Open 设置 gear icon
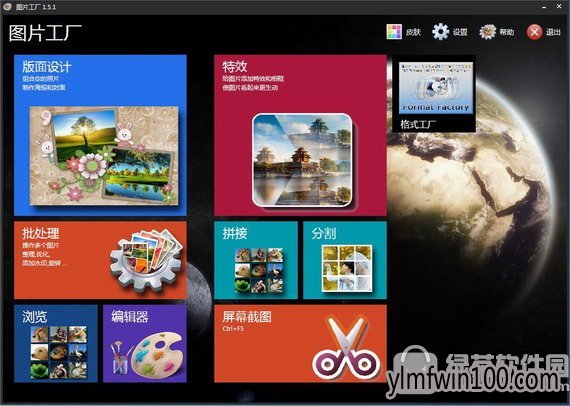Viewport: 570px width, 406px height. point(441,32)
